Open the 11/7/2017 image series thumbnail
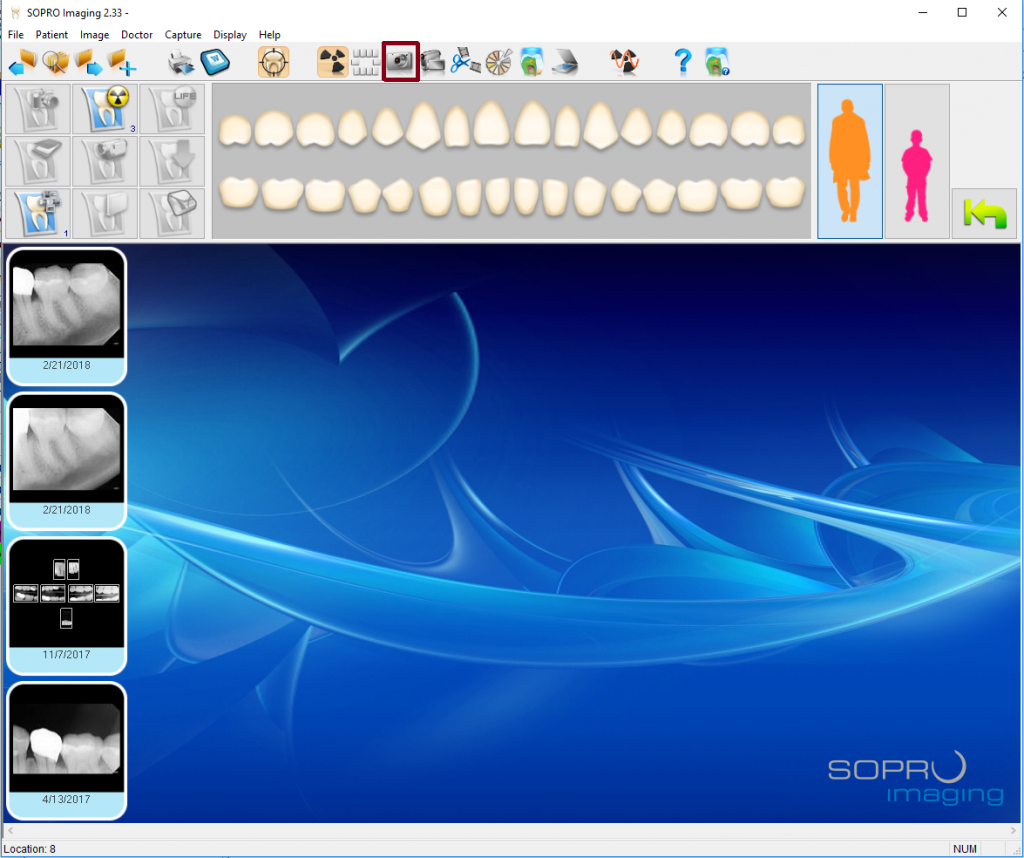The height and width of the screenshot is (858, 1024). (66, 600)
